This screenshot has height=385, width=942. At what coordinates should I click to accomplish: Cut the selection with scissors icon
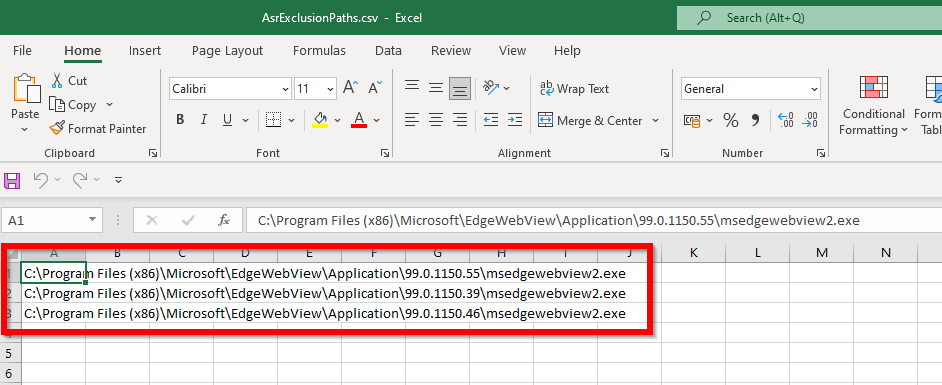pyautogui.click(x=69, y=80)
